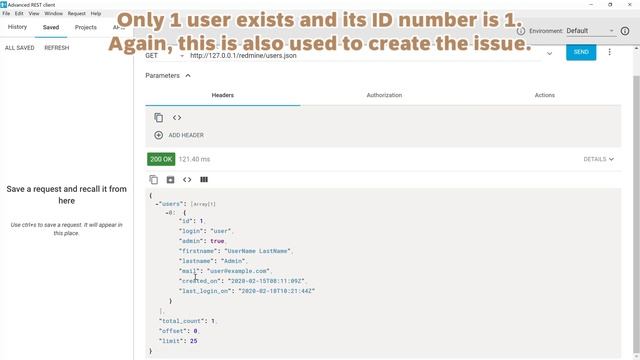Expand the URL editor chevron
This screenshot has height=360, width=640.
(549, 53)
